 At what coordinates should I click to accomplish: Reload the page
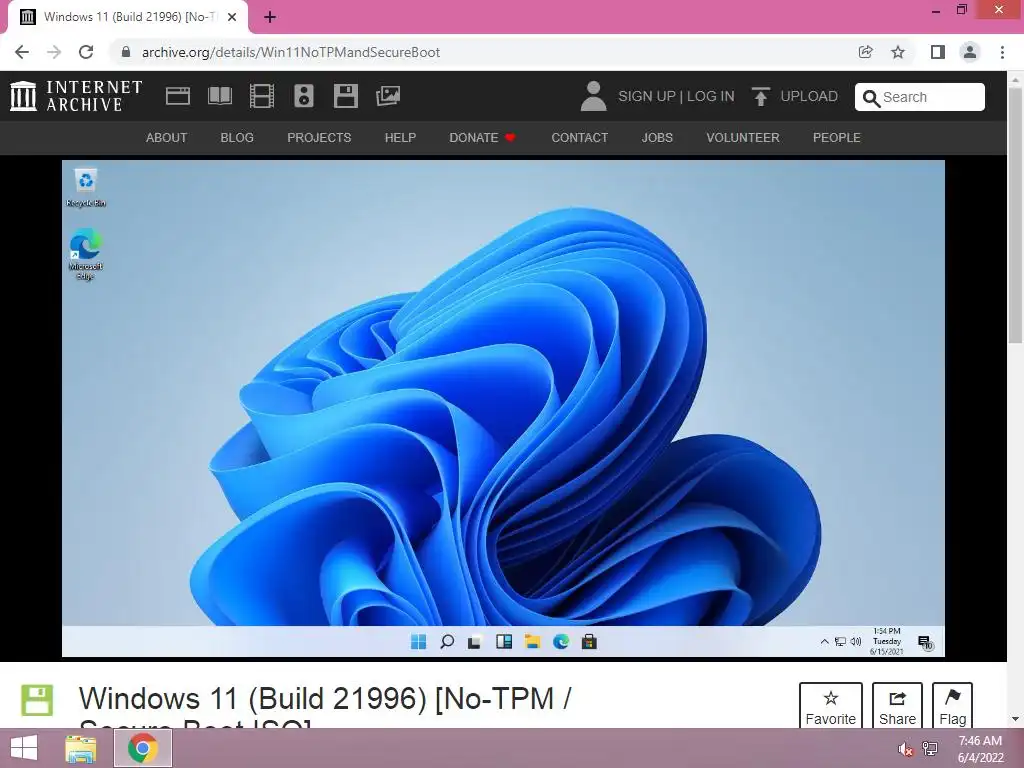coord(86,52)
